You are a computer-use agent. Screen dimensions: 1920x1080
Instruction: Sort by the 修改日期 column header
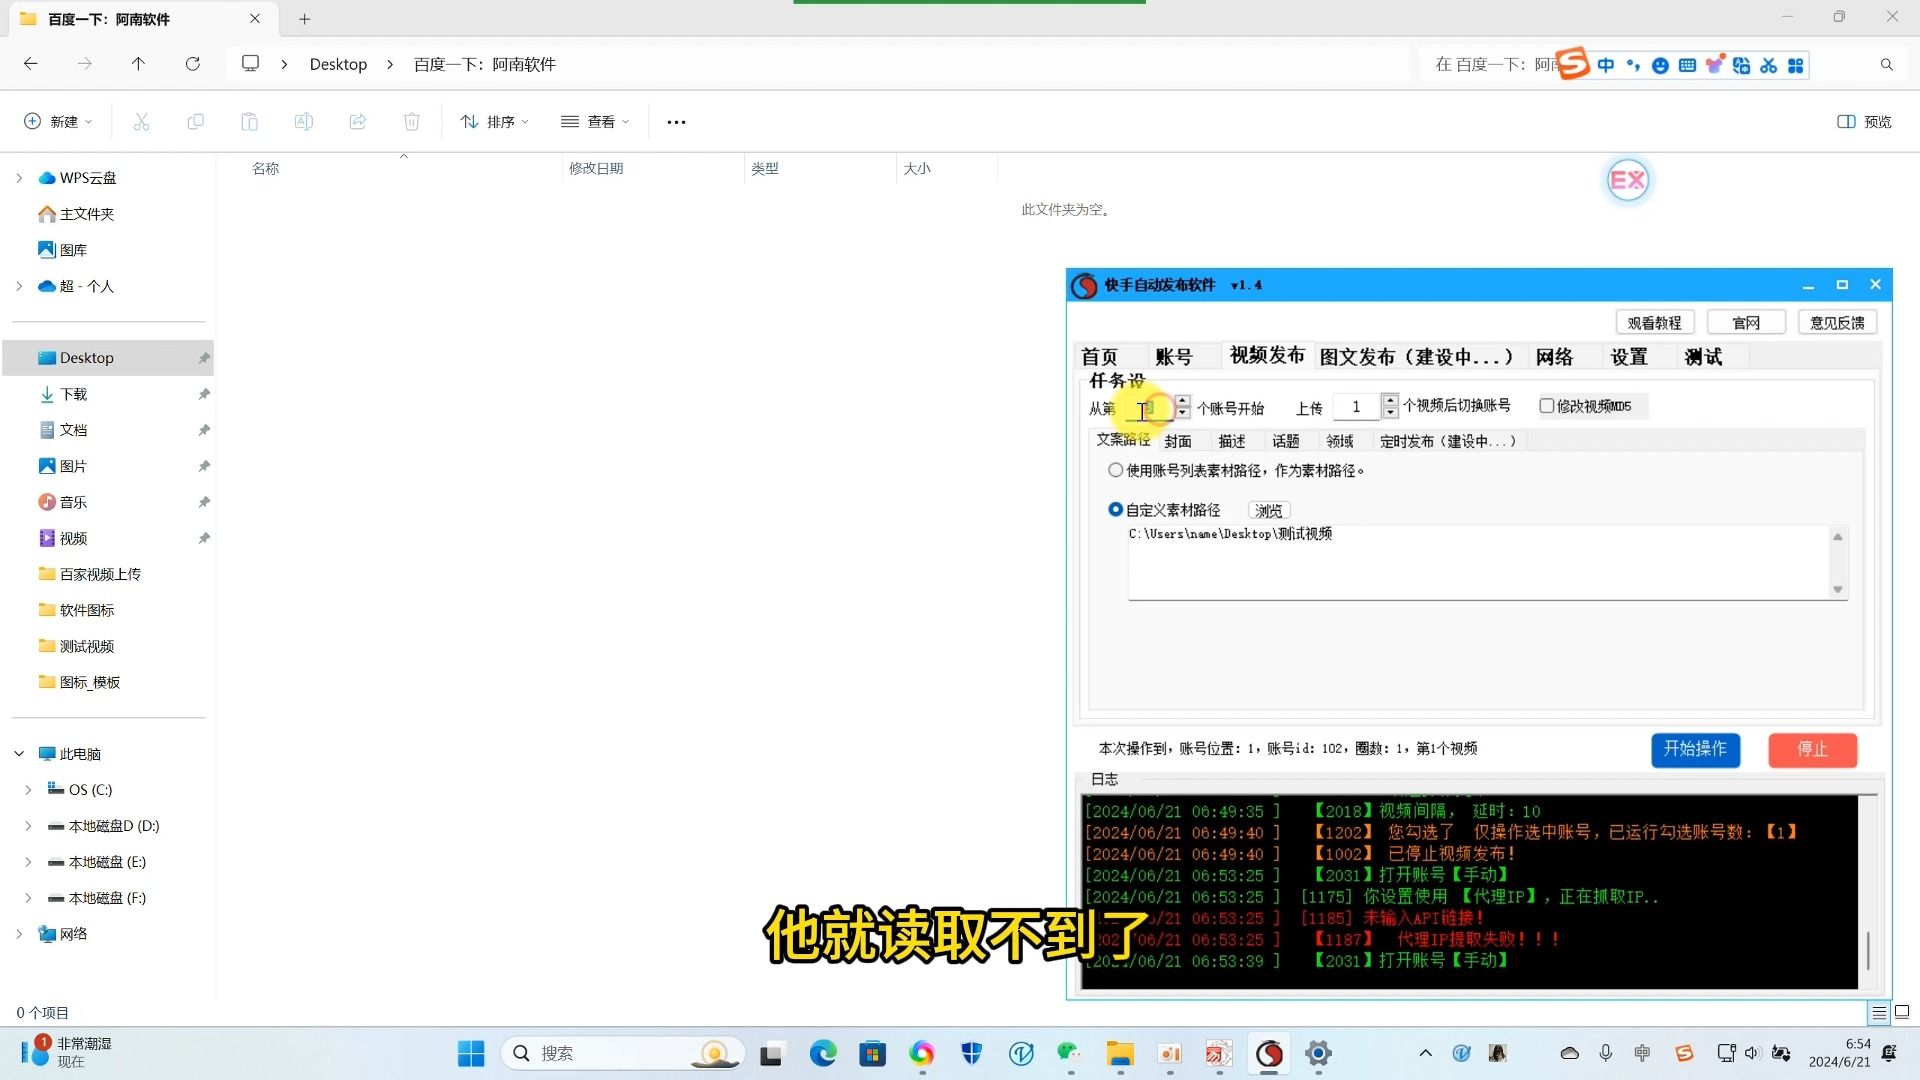click(x=596, y=168)
